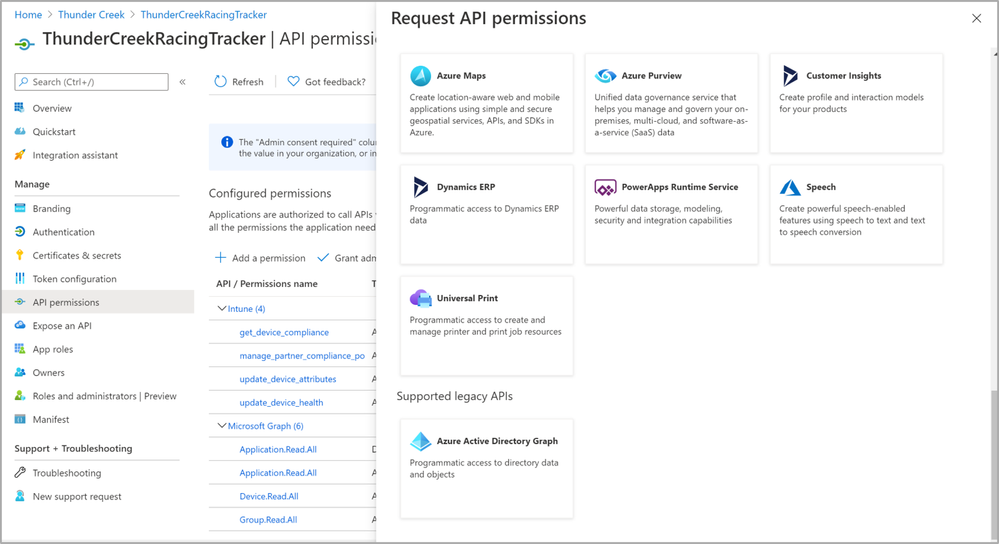Open the manage_partner_compliance_po permission link
The height and width of the screenshot is (544, 999).
point(302,355)
